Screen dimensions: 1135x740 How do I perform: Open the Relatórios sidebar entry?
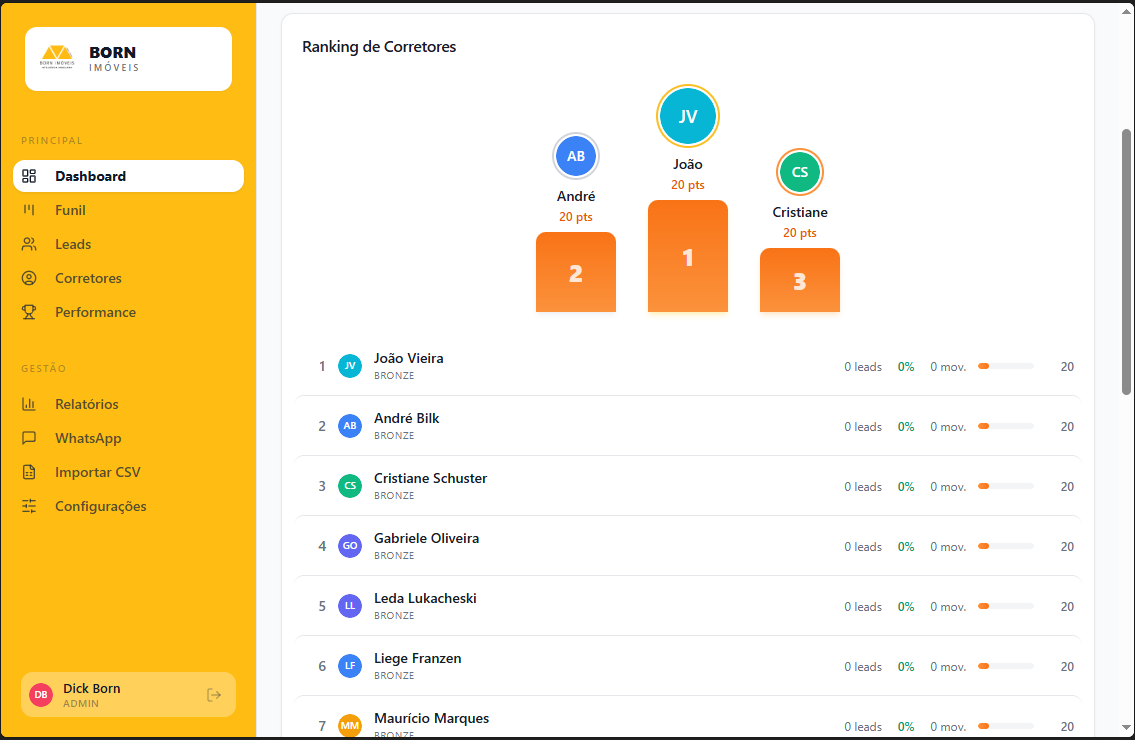click(85, 404)
